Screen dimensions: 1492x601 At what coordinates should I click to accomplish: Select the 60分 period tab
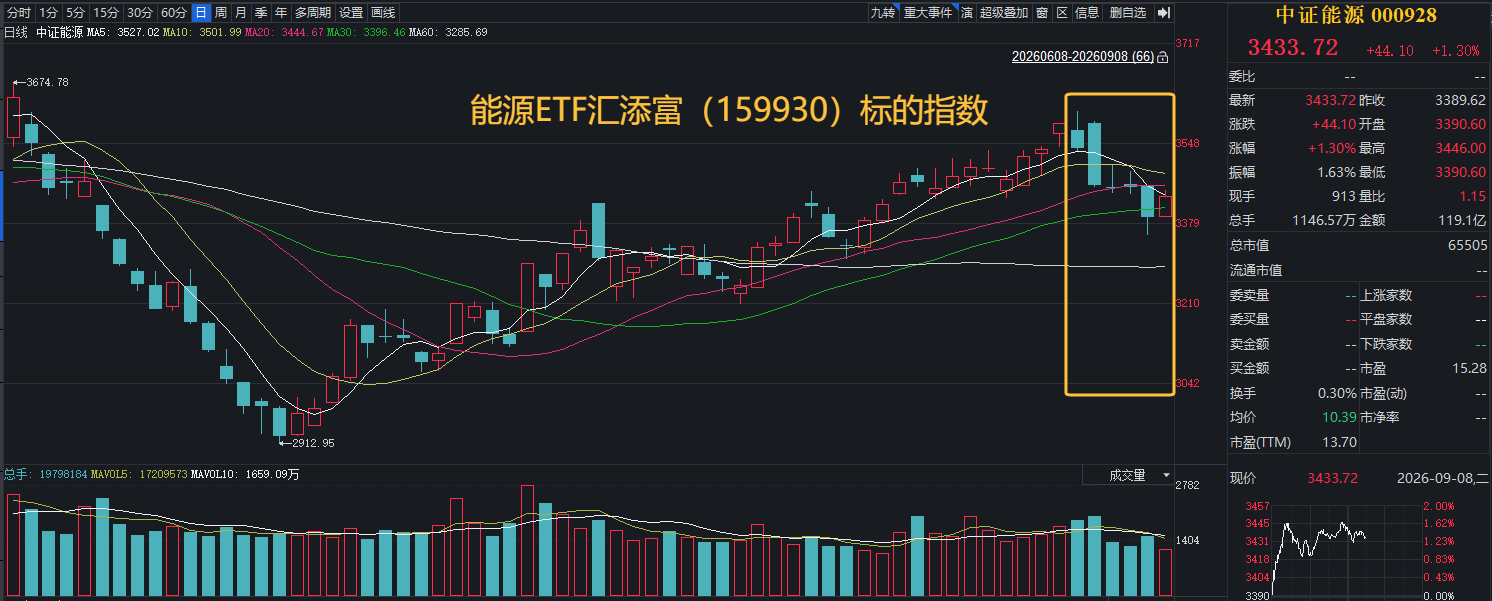click(174, 13)
